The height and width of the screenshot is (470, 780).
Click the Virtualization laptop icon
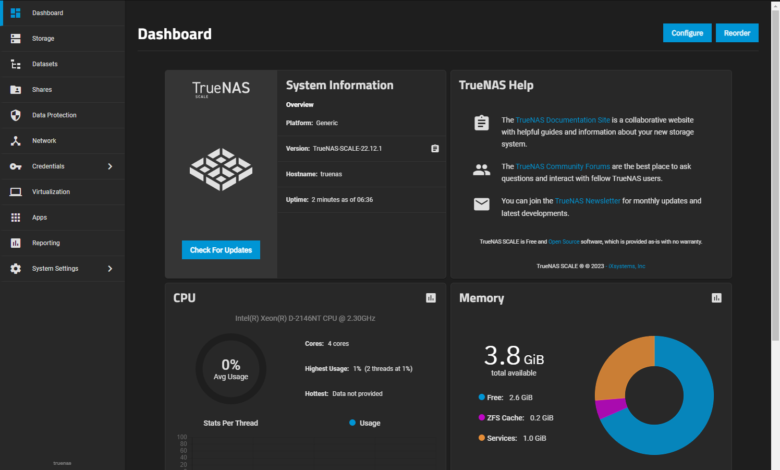click(15, 191)
